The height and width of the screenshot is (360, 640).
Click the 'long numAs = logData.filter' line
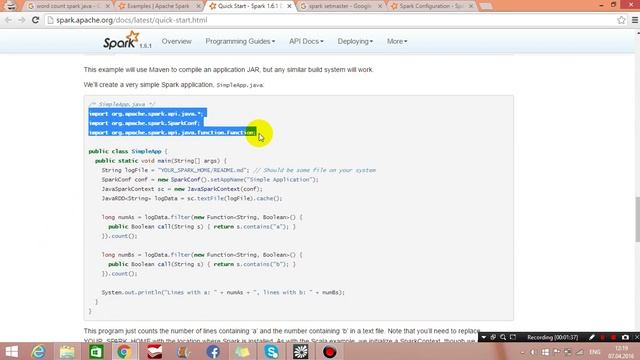[x=202, y=217]
